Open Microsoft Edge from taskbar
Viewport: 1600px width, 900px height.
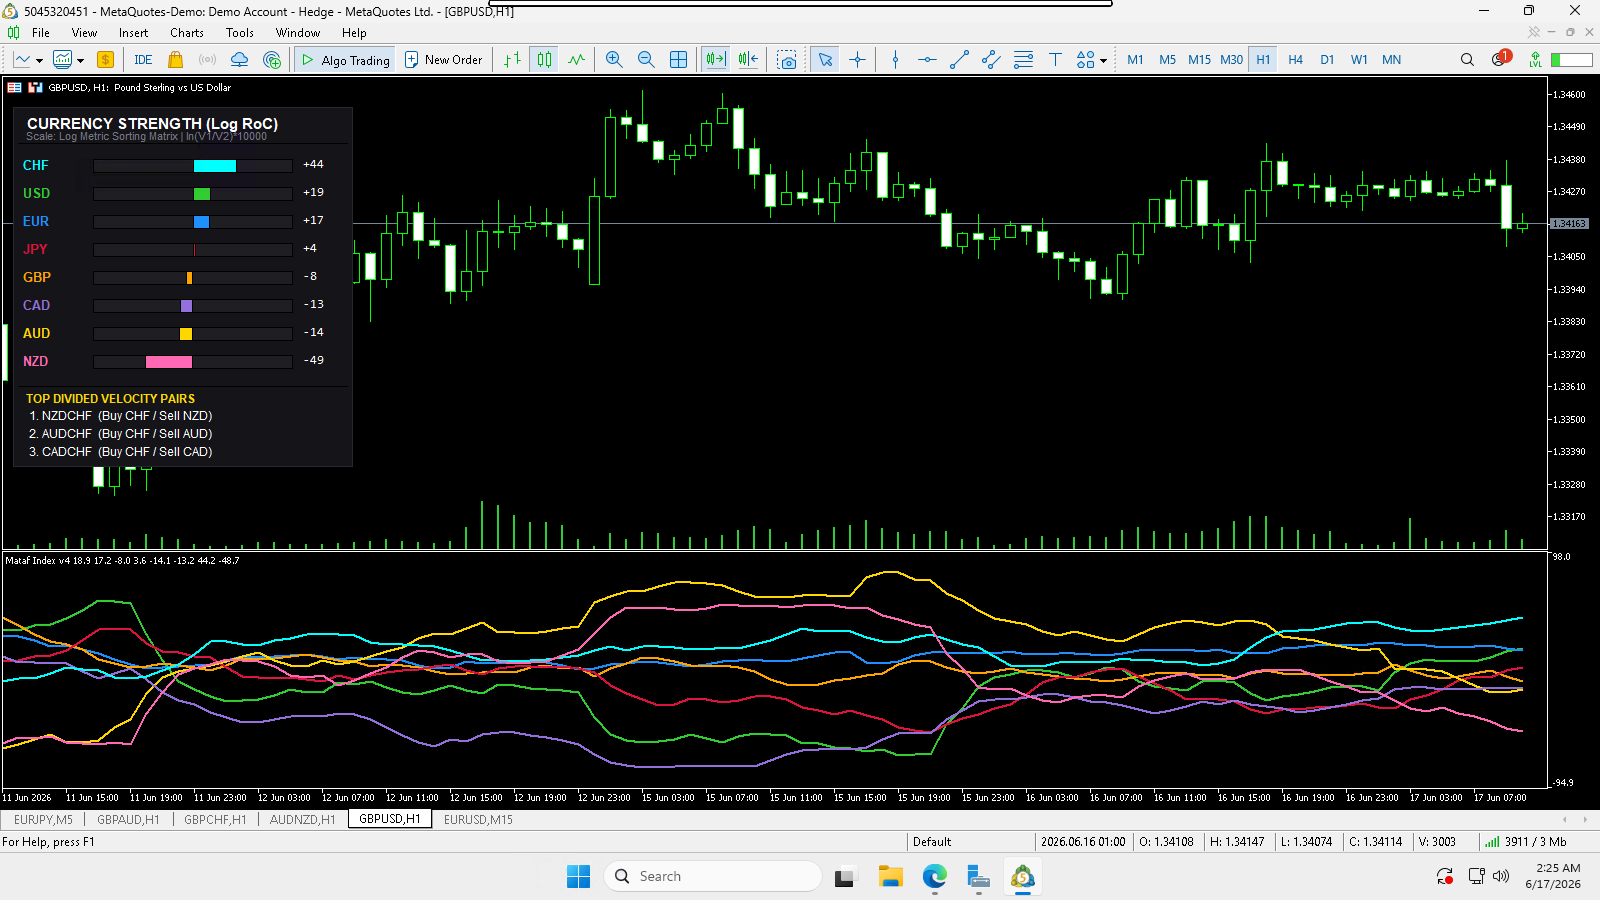tap(935, 876)
